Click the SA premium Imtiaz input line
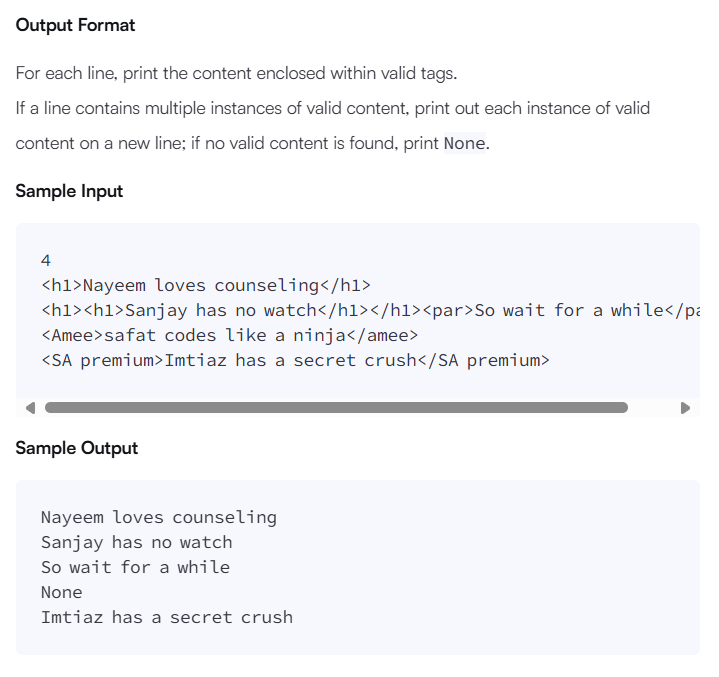 click(x=295, y=360)
